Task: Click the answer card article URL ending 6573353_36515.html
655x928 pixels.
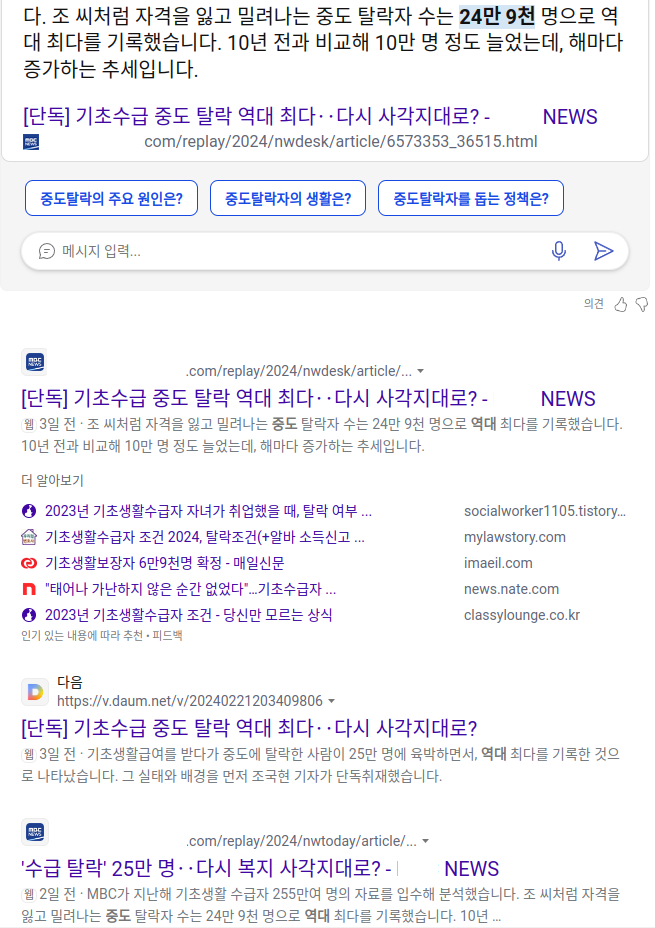Action: [341, 141]
